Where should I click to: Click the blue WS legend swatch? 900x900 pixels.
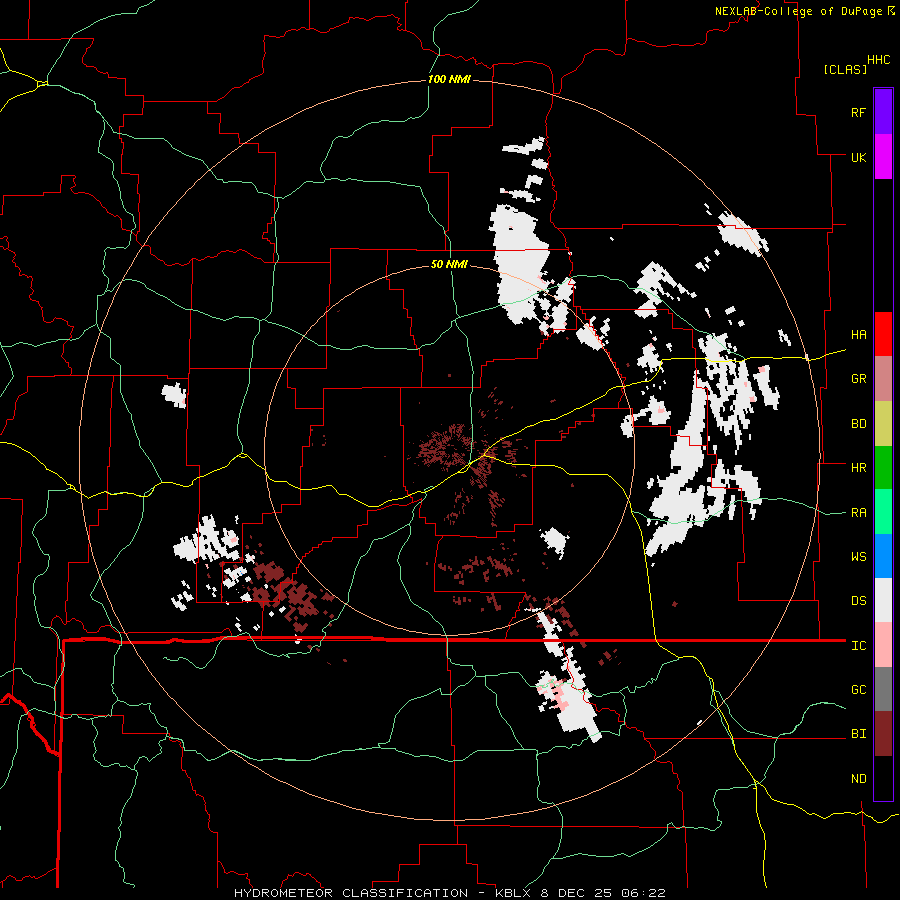click(x=883, y=556)
